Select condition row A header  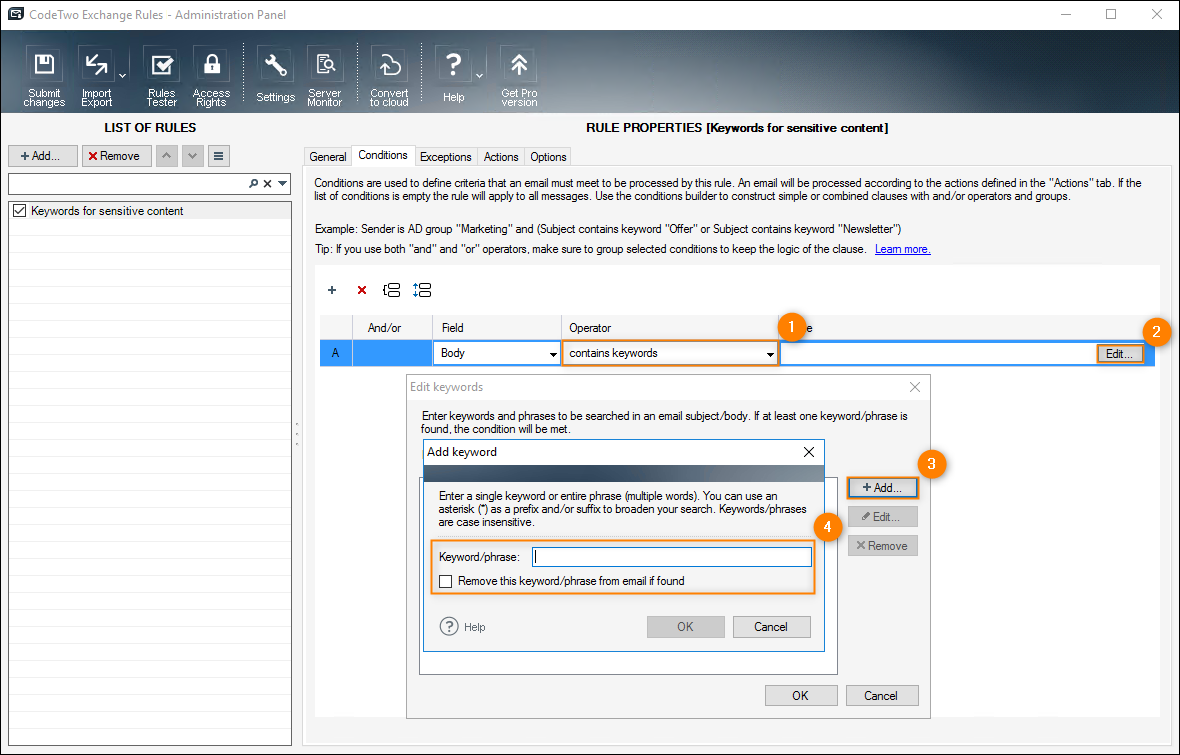[336, 353]
